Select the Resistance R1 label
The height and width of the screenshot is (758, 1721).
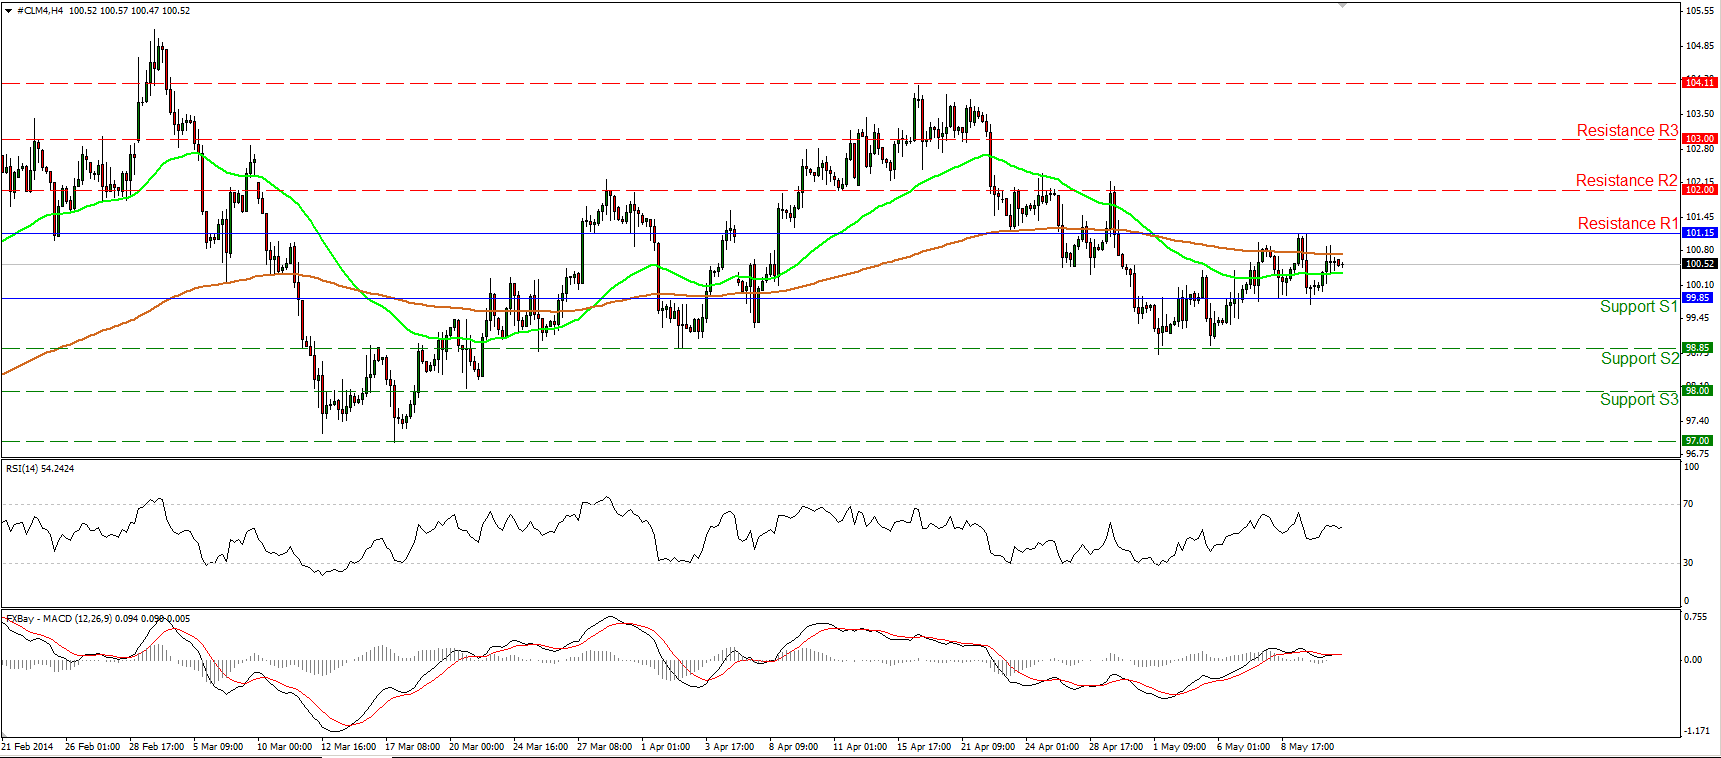point(1628,224)
